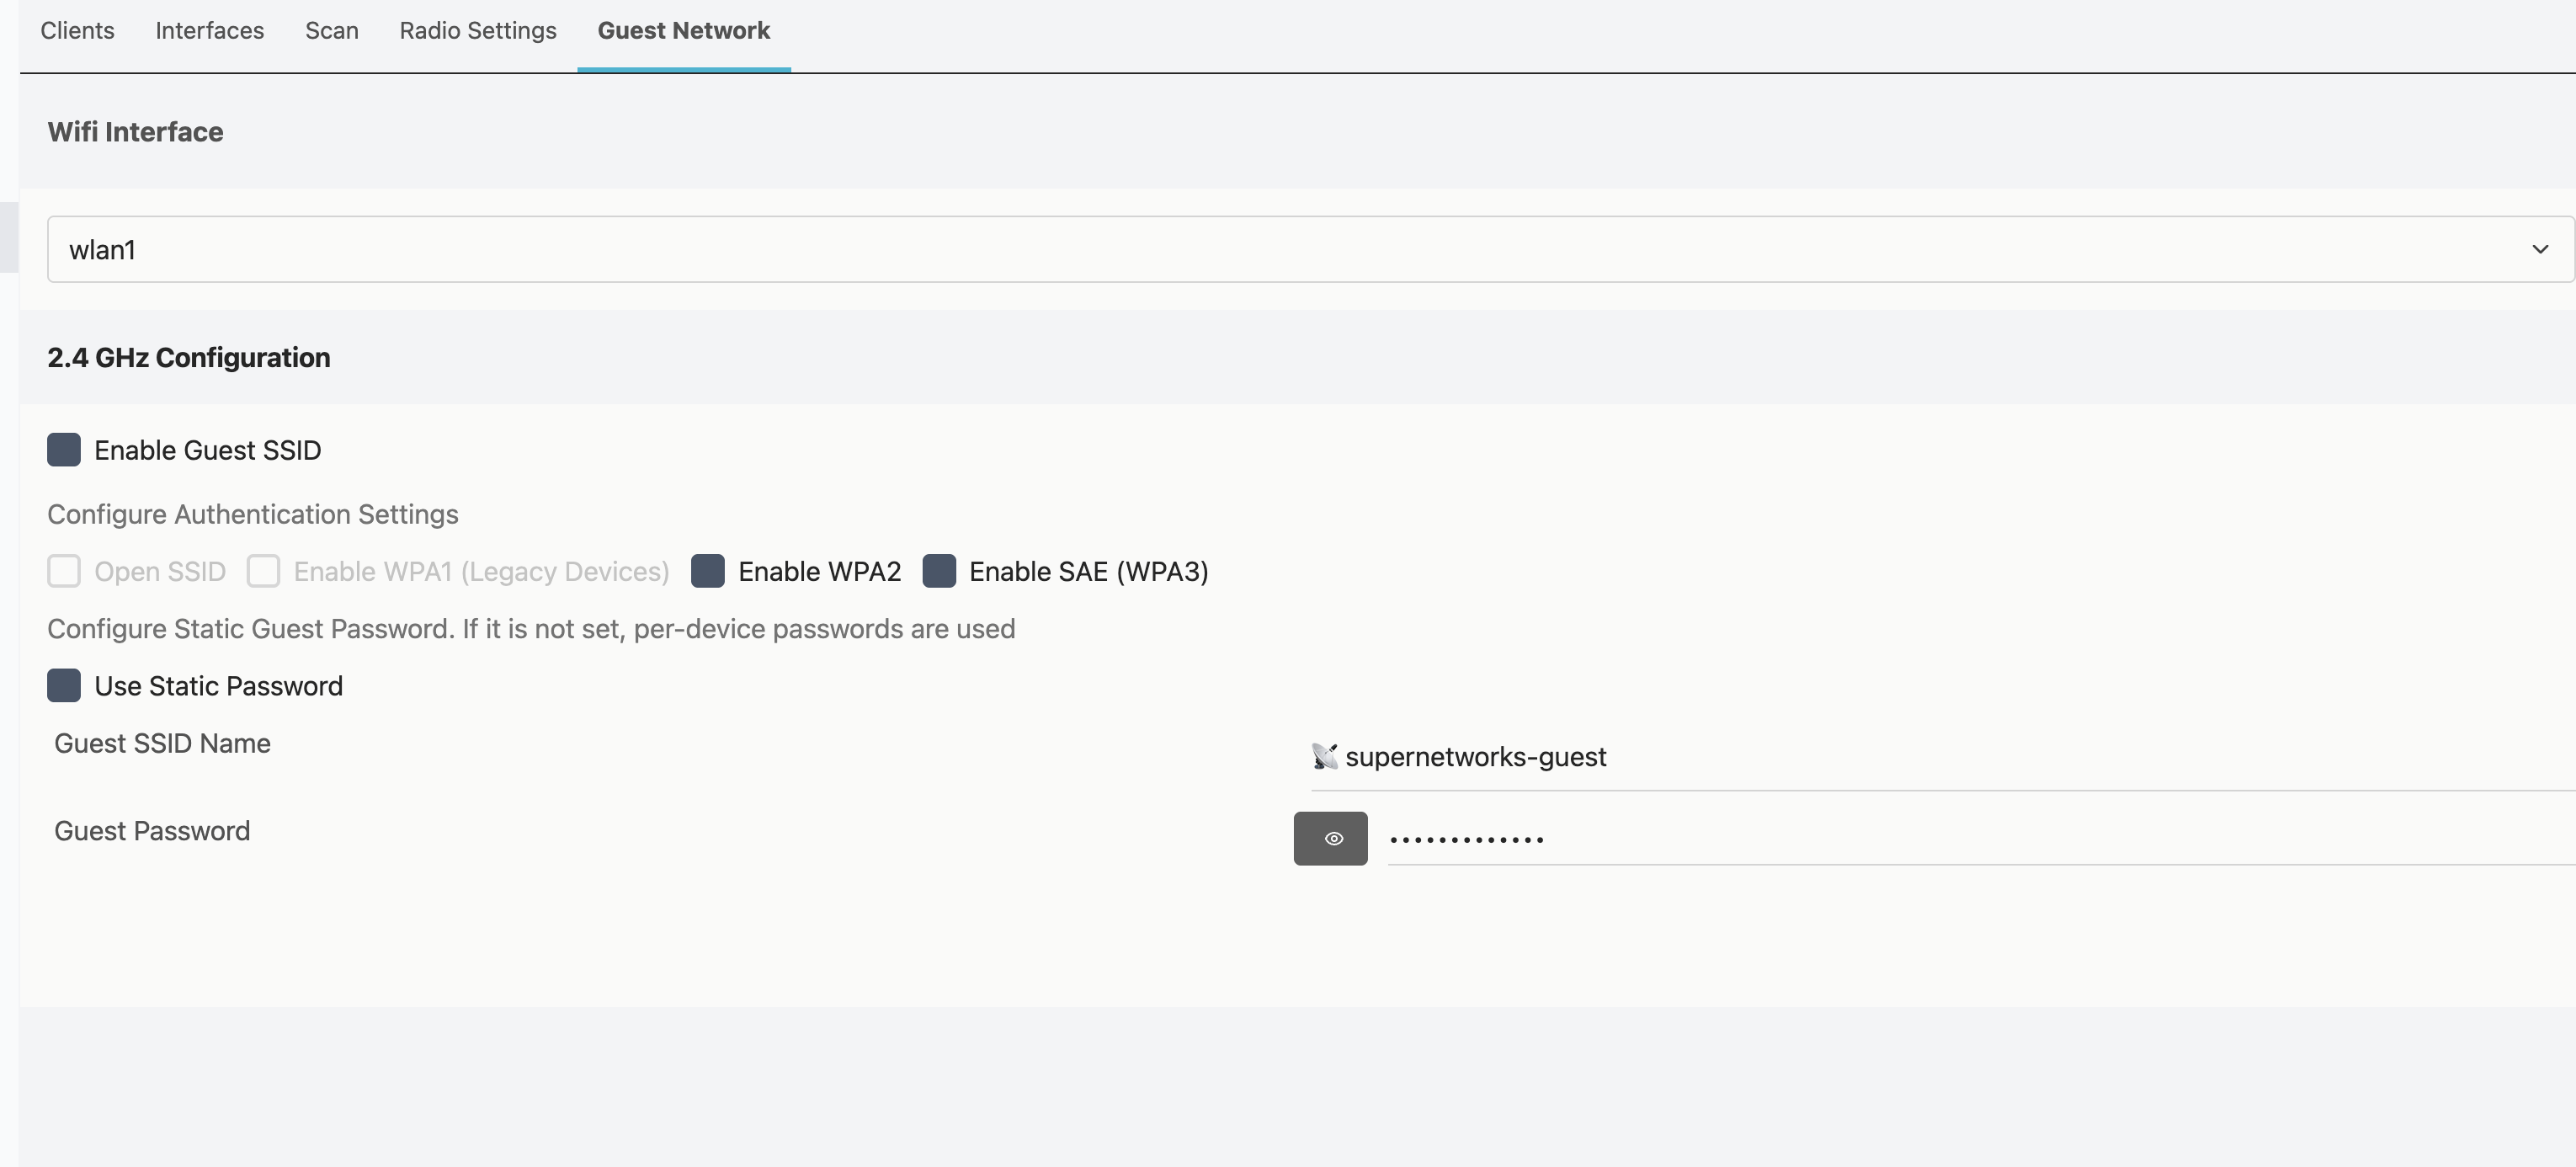Toggle the Enable WPA2 checkbox
Image resolution: width=2576 pixels, height=1167 pixels.
click(x=708, y=571)
